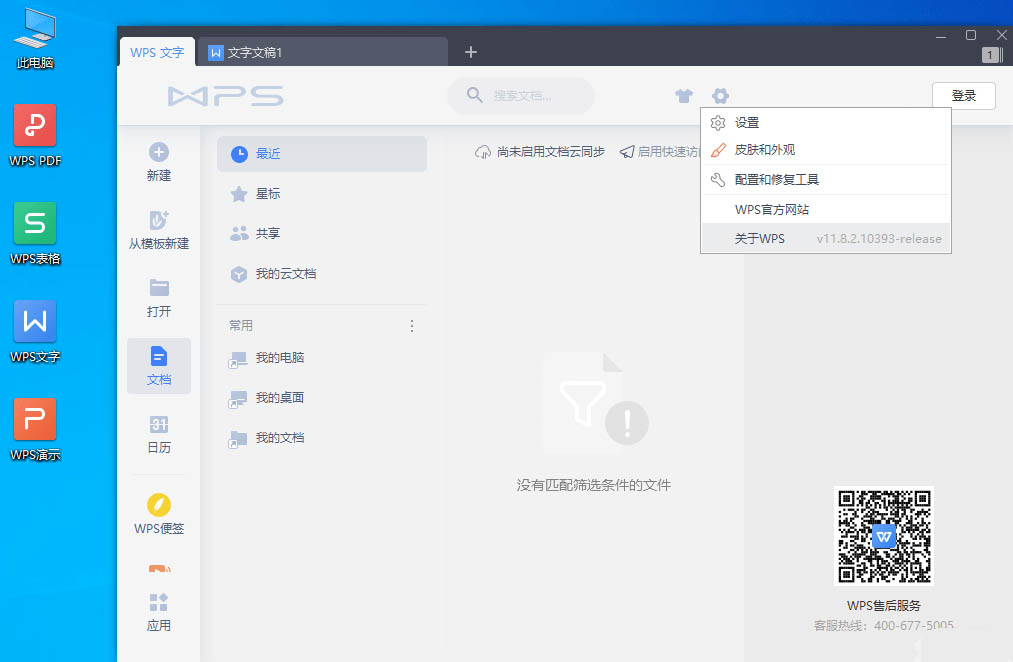Open 我的桌面 location
The height and width of the screenshot is (662, 1013).
[x=322, y=398]
